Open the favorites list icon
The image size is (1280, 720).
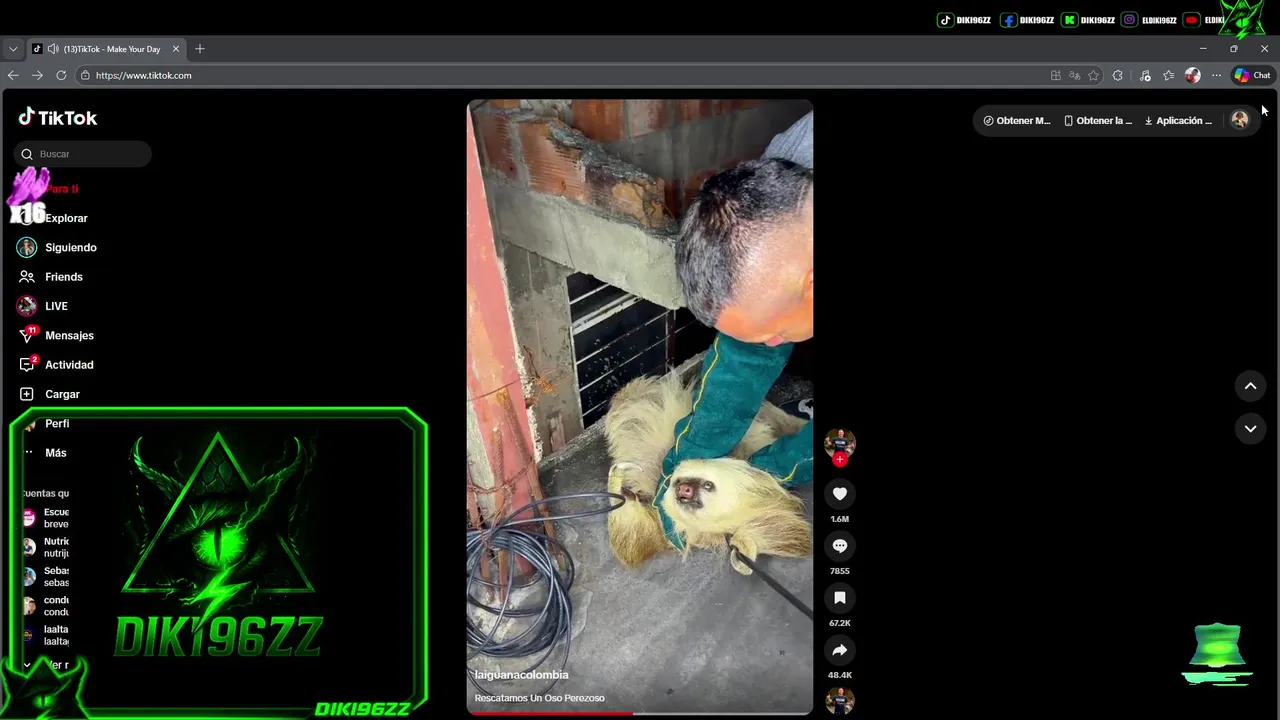(x=1168, y=75)
